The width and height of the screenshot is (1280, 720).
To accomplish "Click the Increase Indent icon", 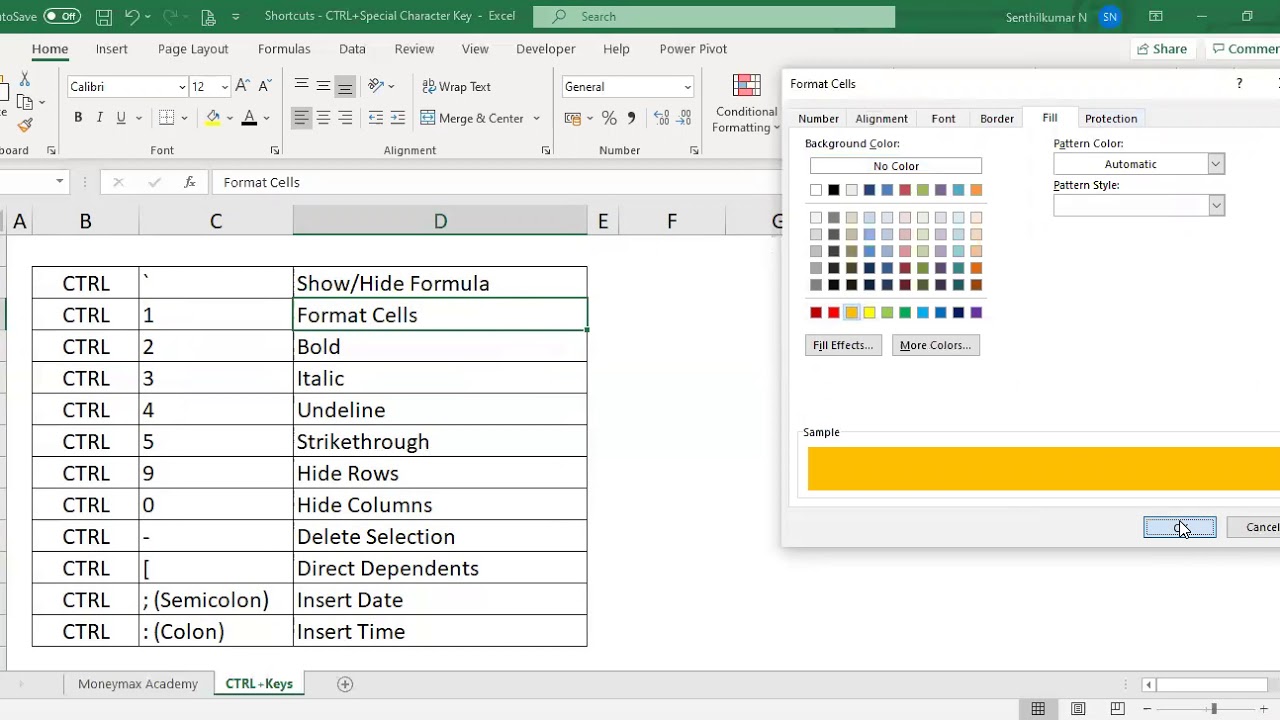I will click(x=397, y=118).
